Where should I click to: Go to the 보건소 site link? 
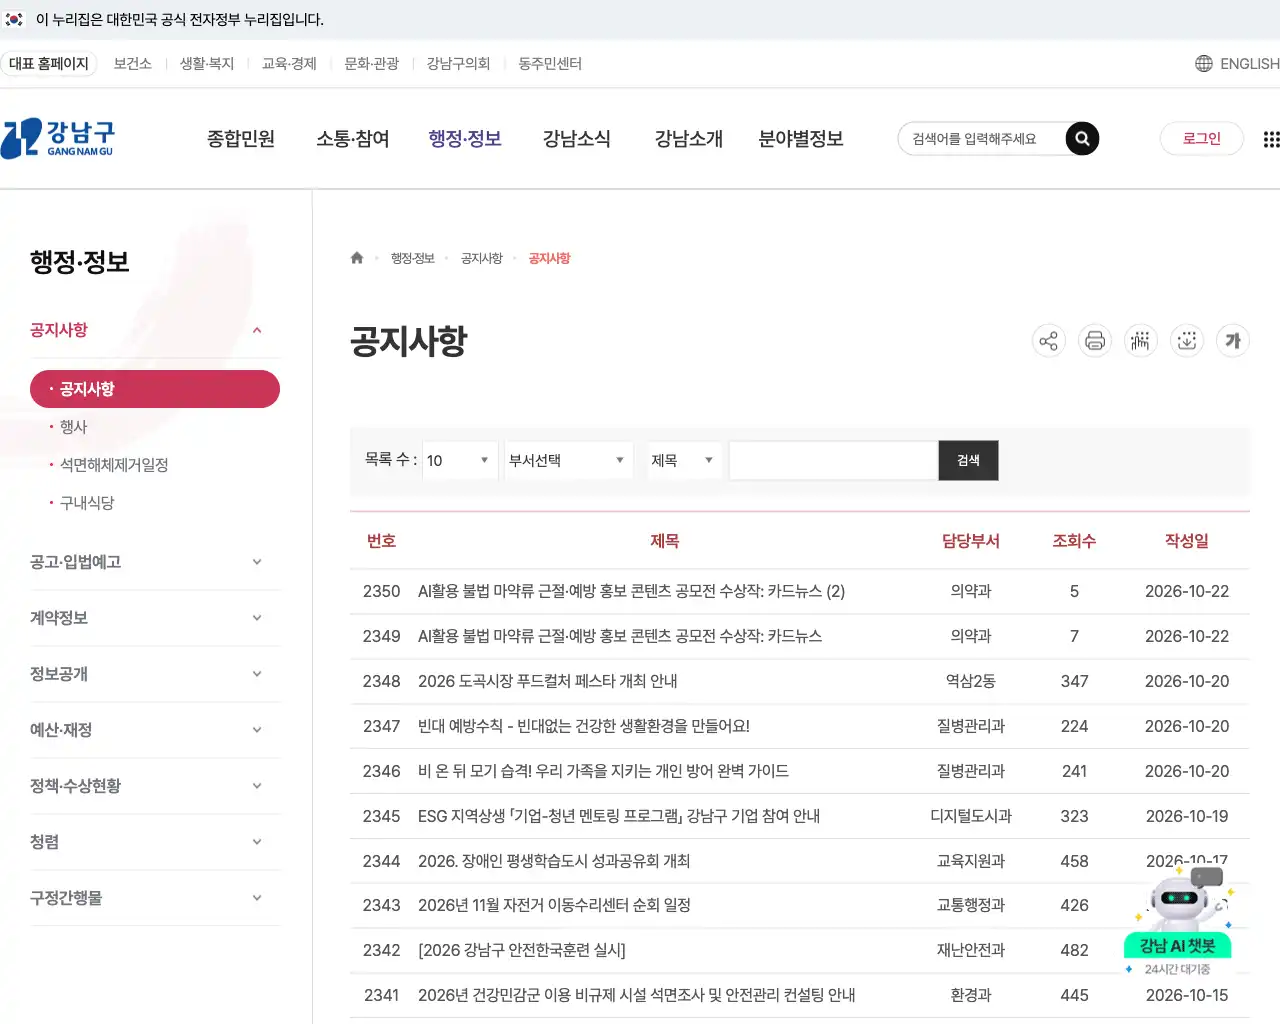click(133, 64)
